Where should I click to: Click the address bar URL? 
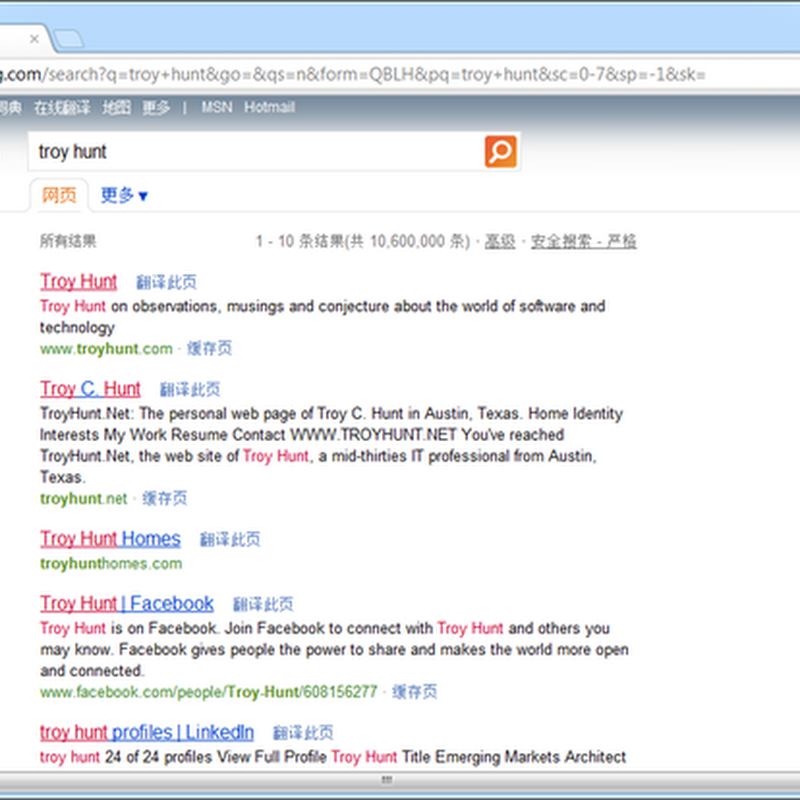pyautogui.click(x=353, y=74)
